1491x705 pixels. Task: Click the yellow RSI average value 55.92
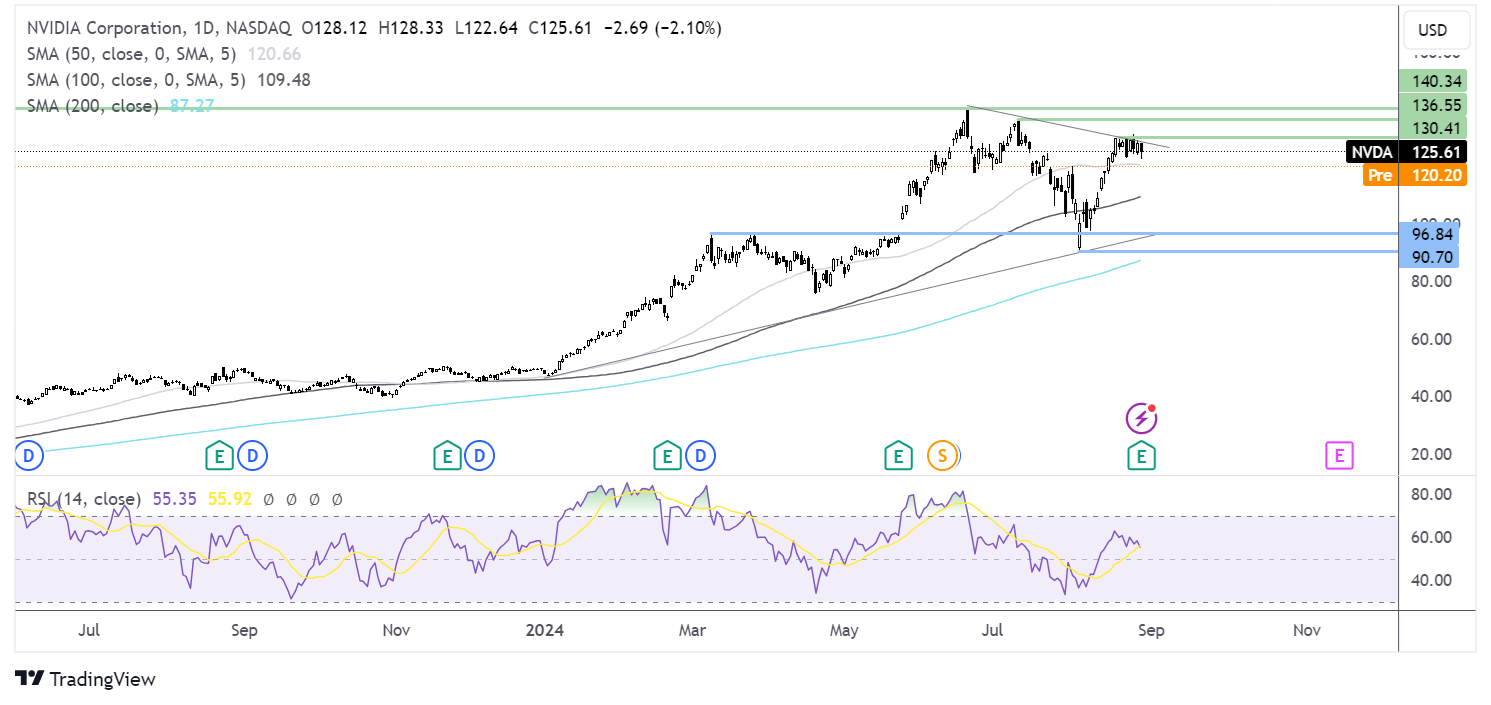click(229, 498)
